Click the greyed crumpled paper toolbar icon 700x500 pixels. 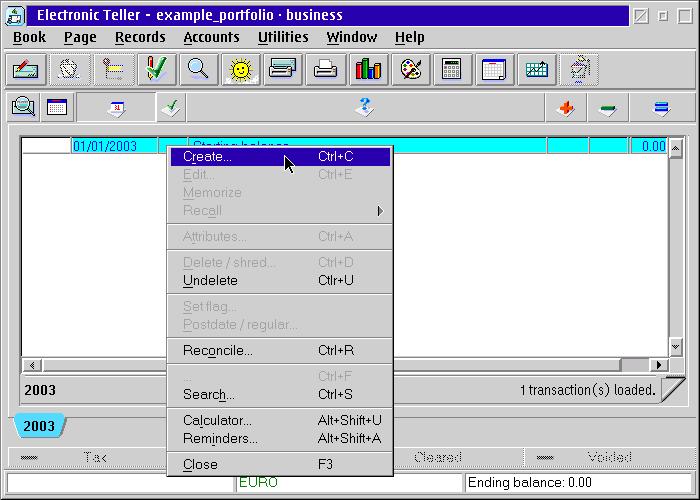coord(69,70)
